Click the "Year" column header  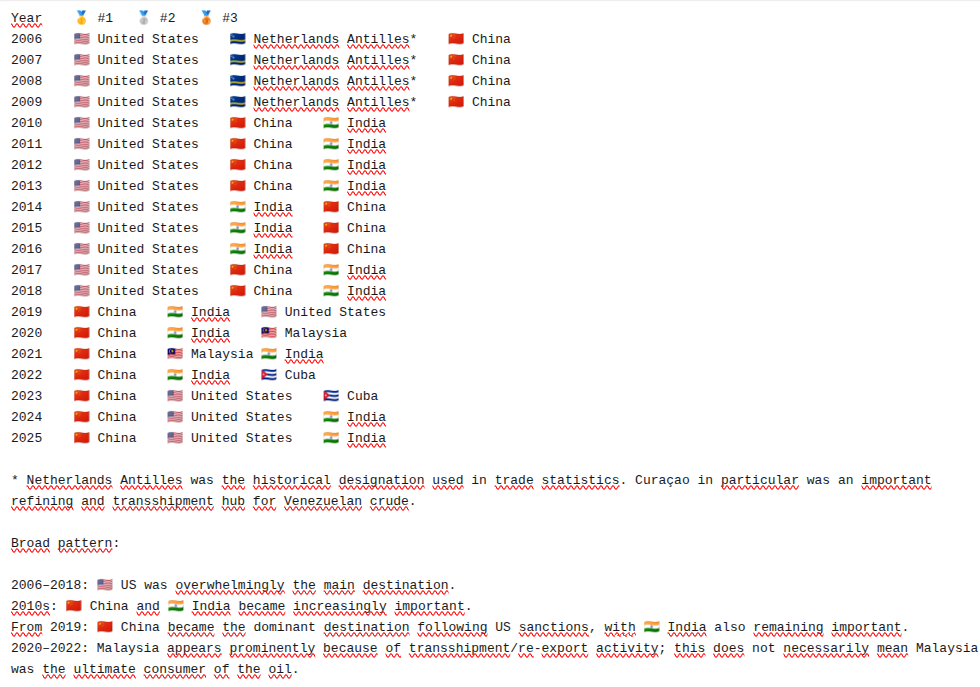(x=26, y=18)
